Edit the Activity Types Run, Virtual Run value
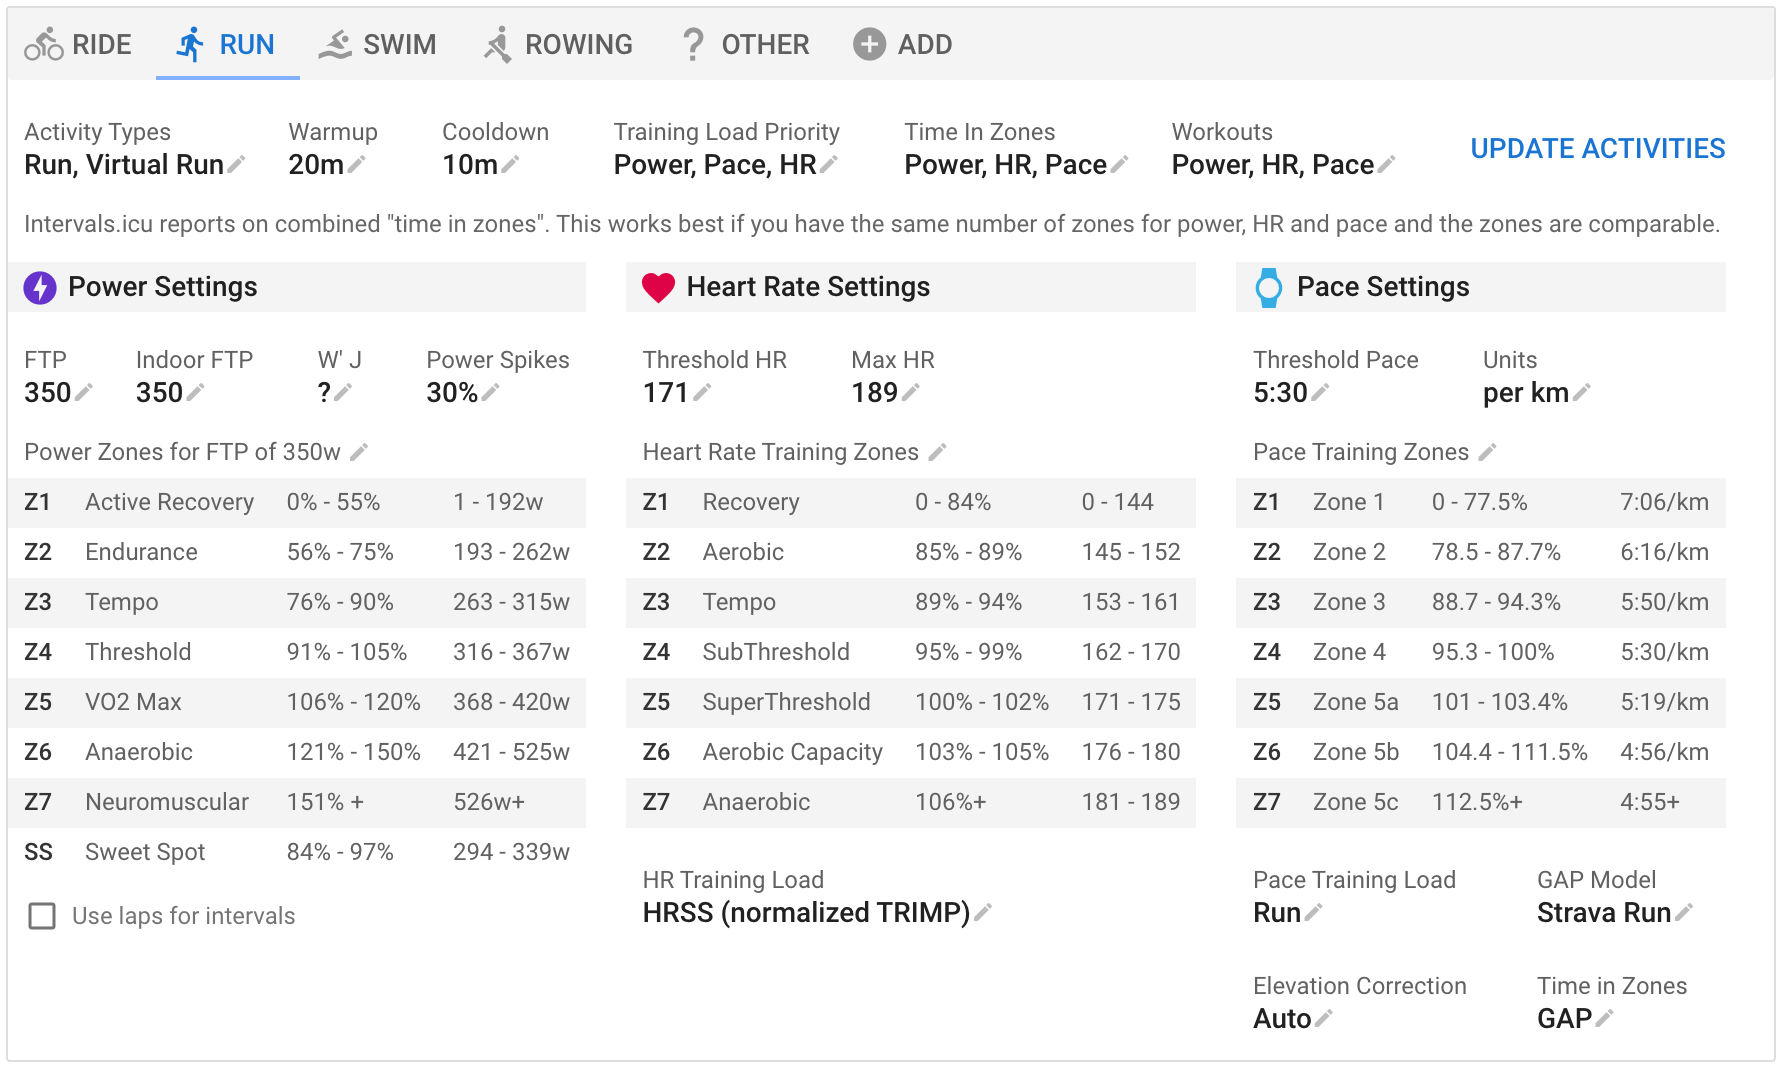 [236, 165]
